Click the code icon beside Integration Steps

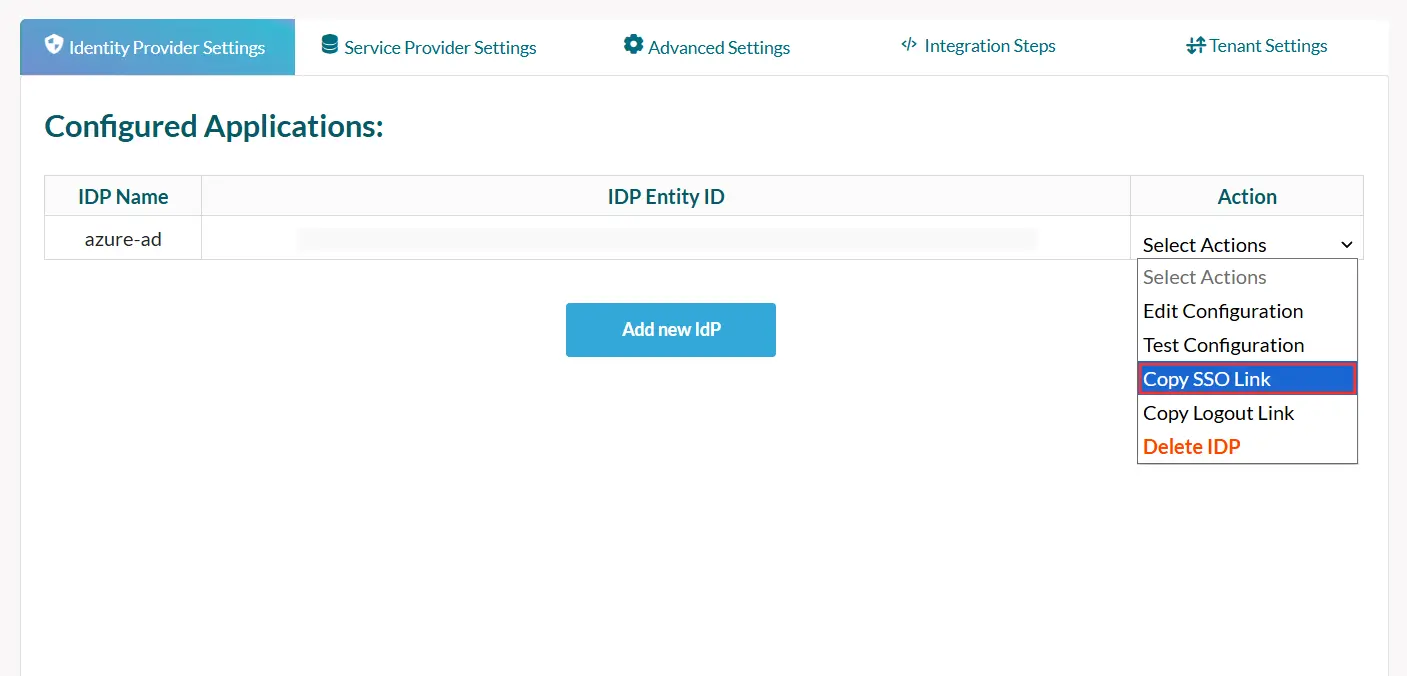[908, 44]
